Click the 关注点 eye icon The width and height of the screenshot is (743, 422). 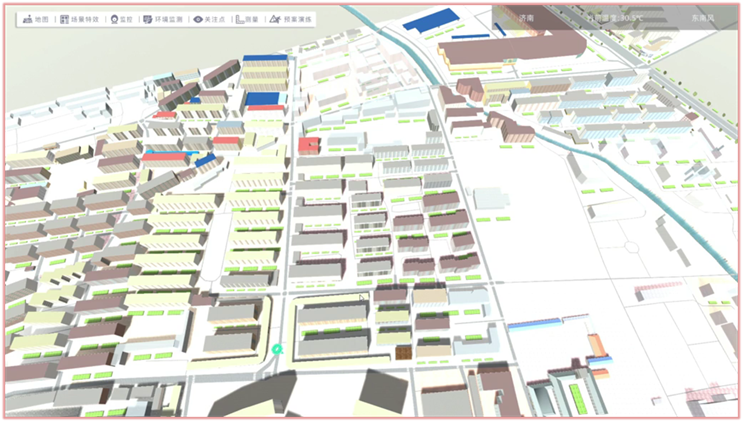198,19
